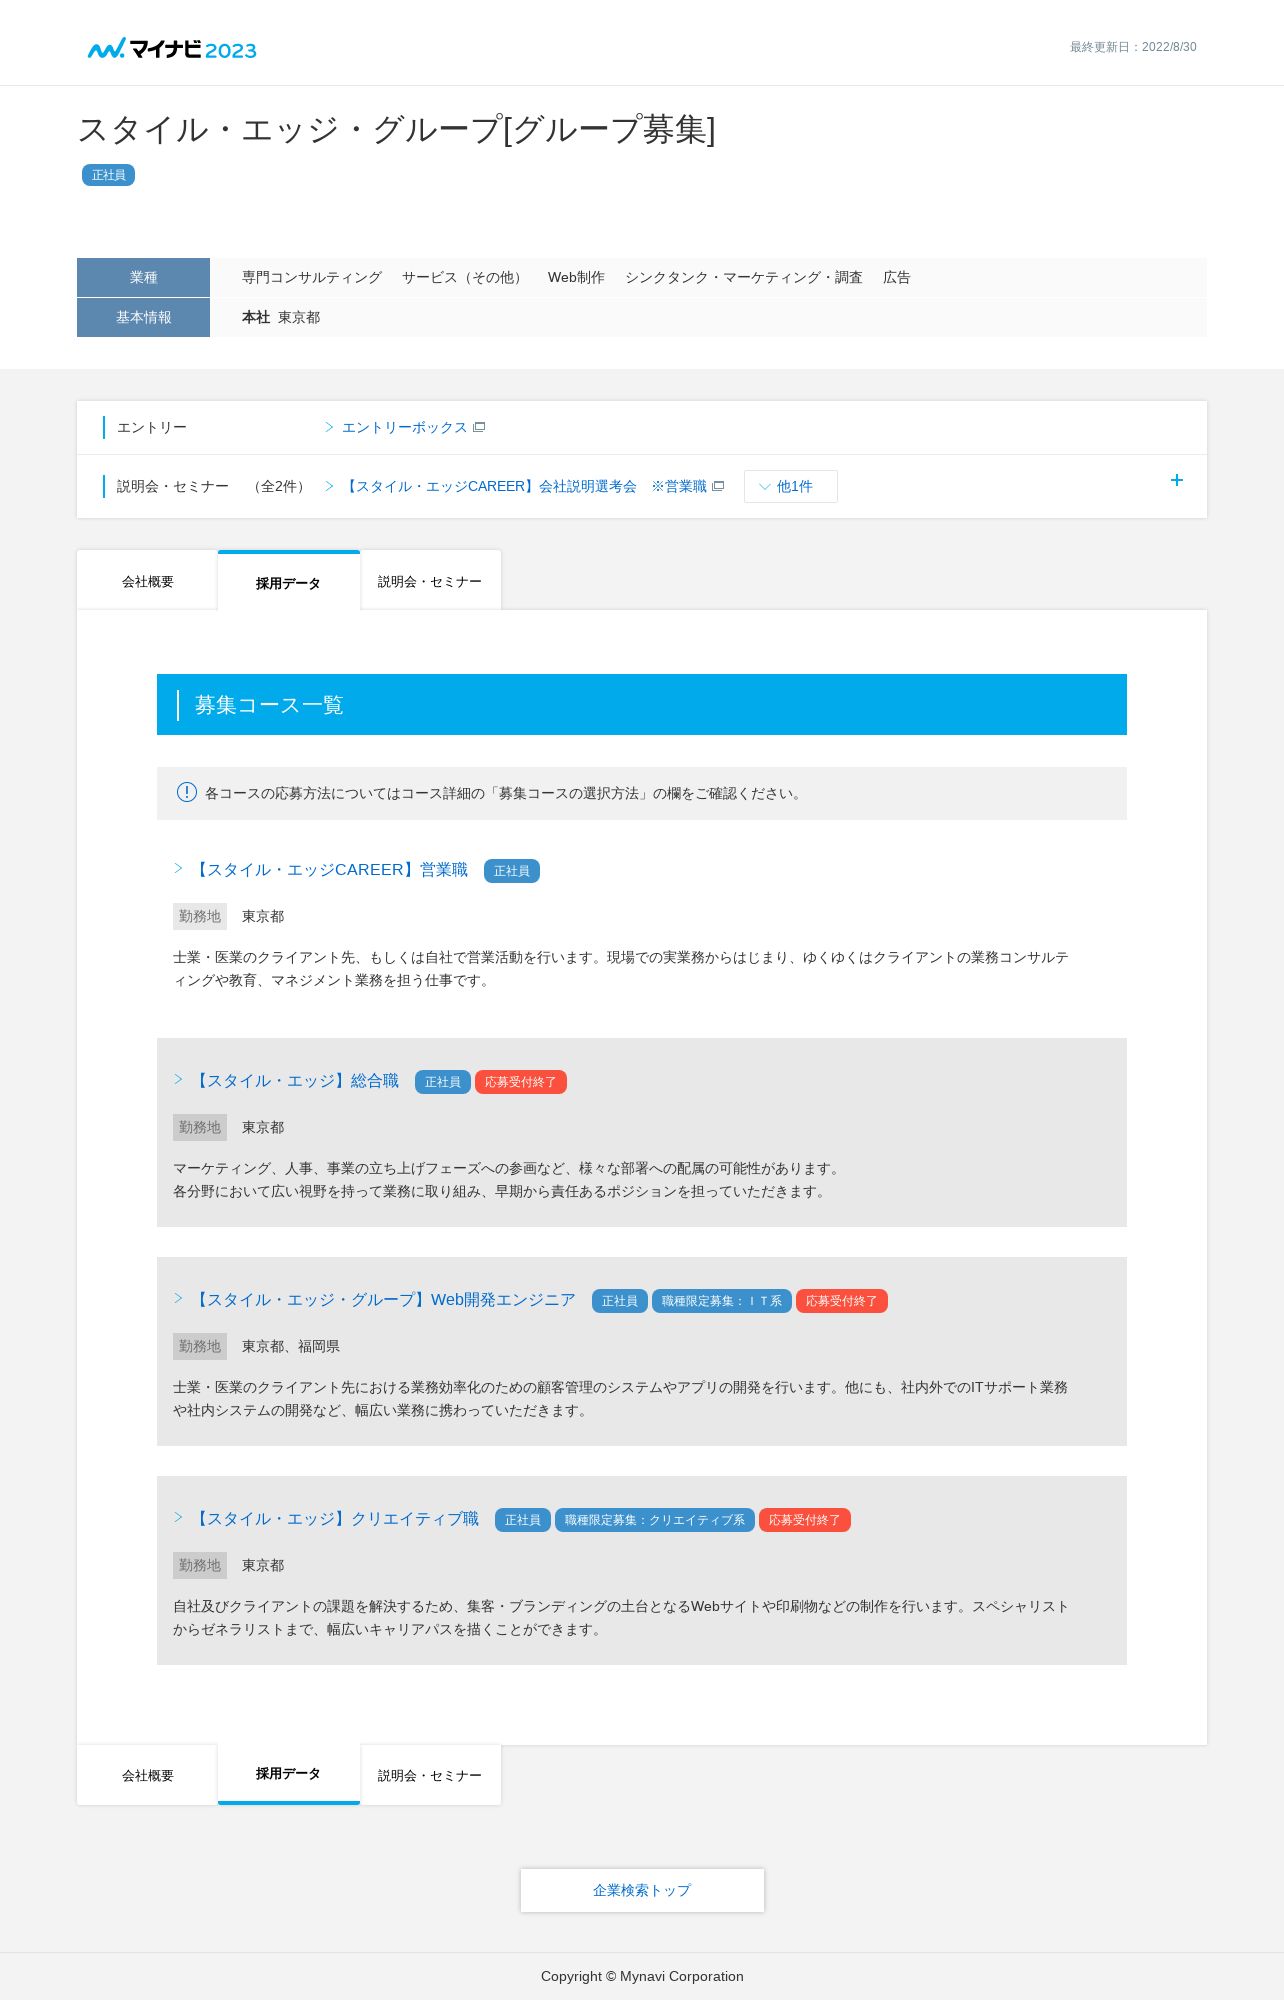Select the bottom 採用データ tab
Viewport: 1284px width, 2000px height.
click(288, 1774)
